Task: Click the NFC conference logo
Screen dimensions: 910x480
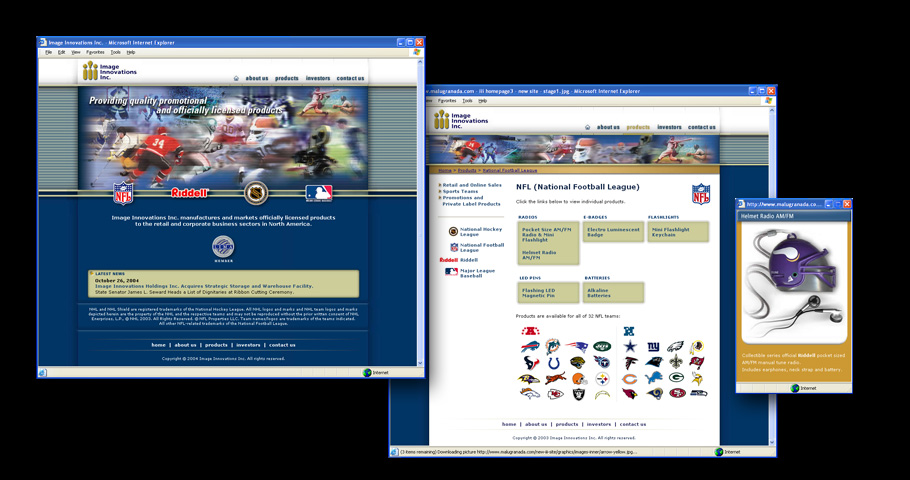Action: click(x=629, y=331)
